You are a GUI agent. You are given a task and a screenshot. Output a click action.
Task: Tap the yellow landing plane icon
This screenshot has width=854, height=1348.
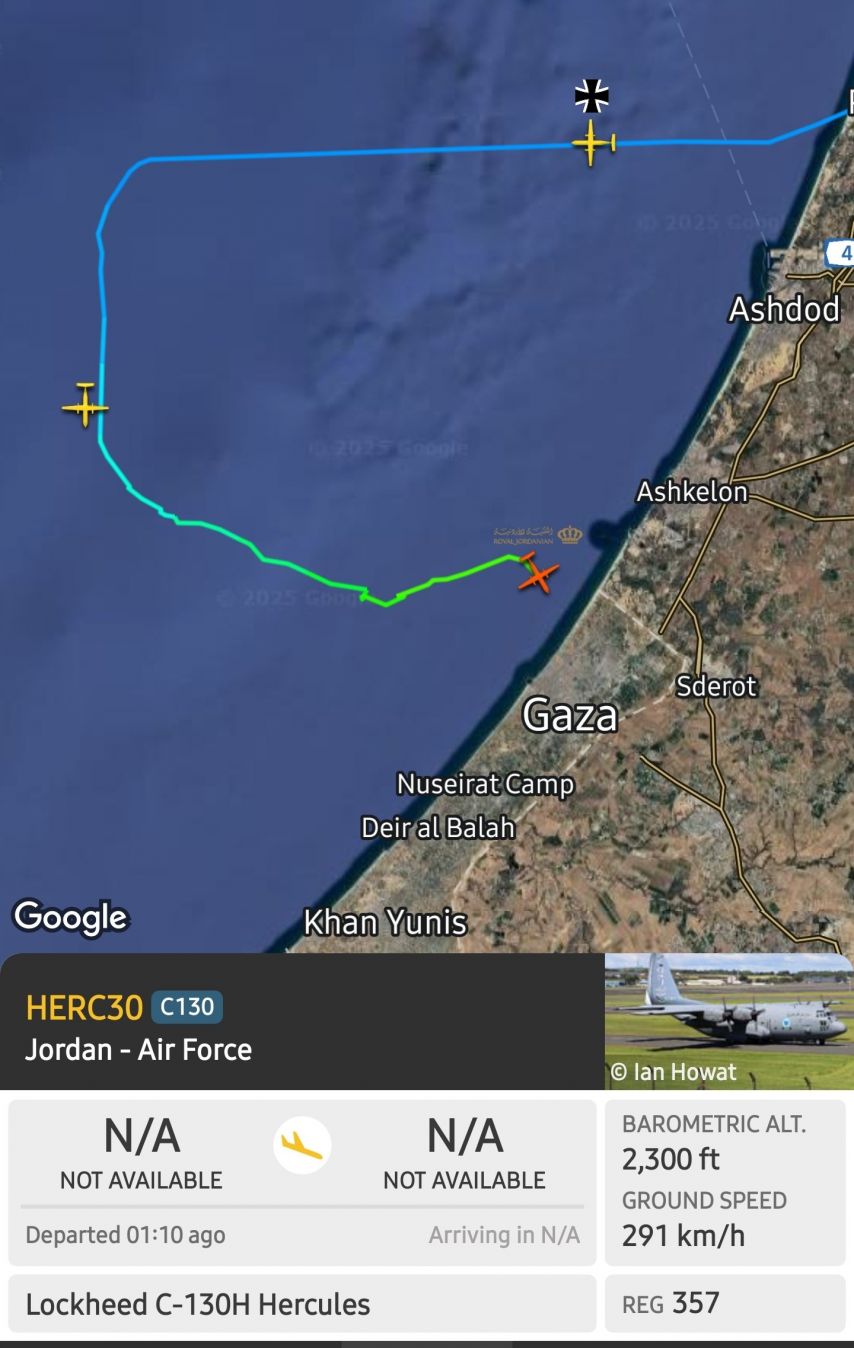pyautogui.click(x=302, y=1145)
